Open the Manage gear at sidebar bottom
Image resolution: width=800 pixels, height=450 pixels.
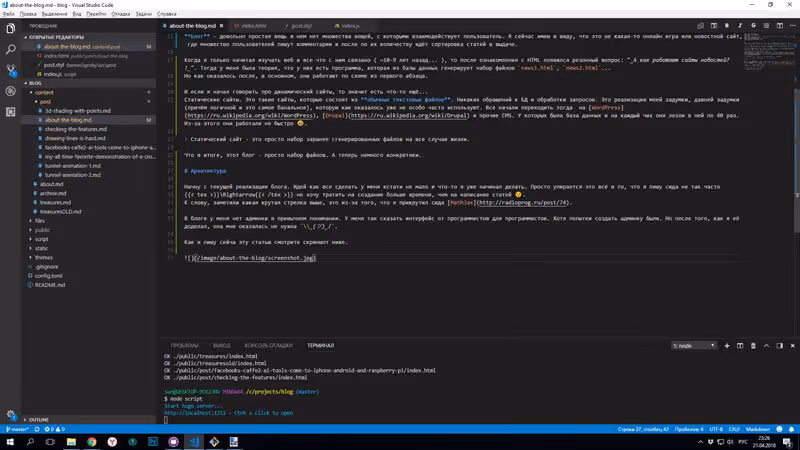[x=11, y=414]
